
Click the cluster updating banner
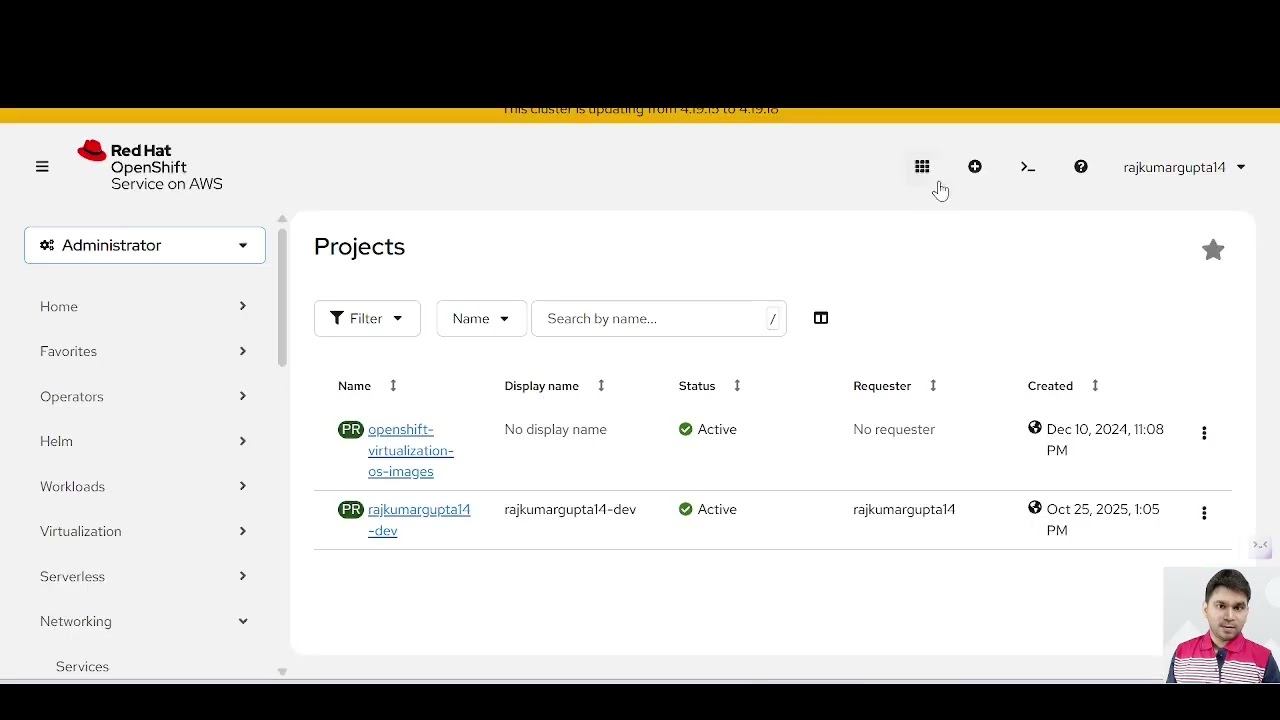click(x=640, y=113)
